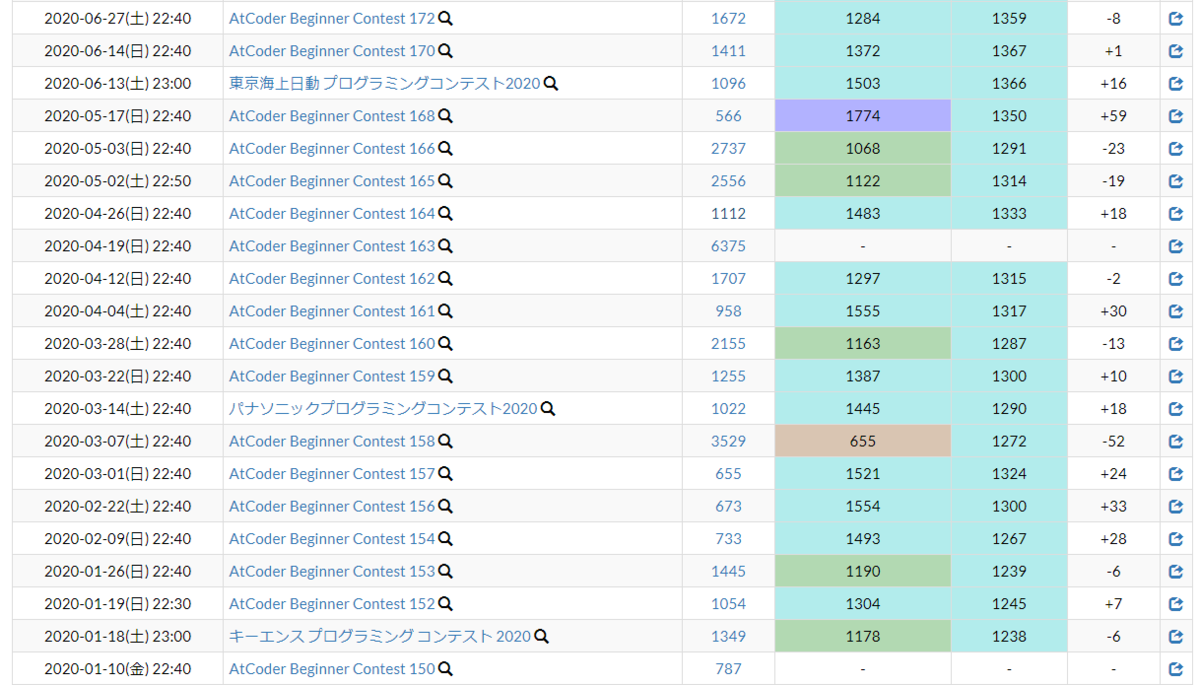Viewport: 1200px width, 685px height.
Task: Click share icon for 東京海上日動 contest row
Action: 1176,83
